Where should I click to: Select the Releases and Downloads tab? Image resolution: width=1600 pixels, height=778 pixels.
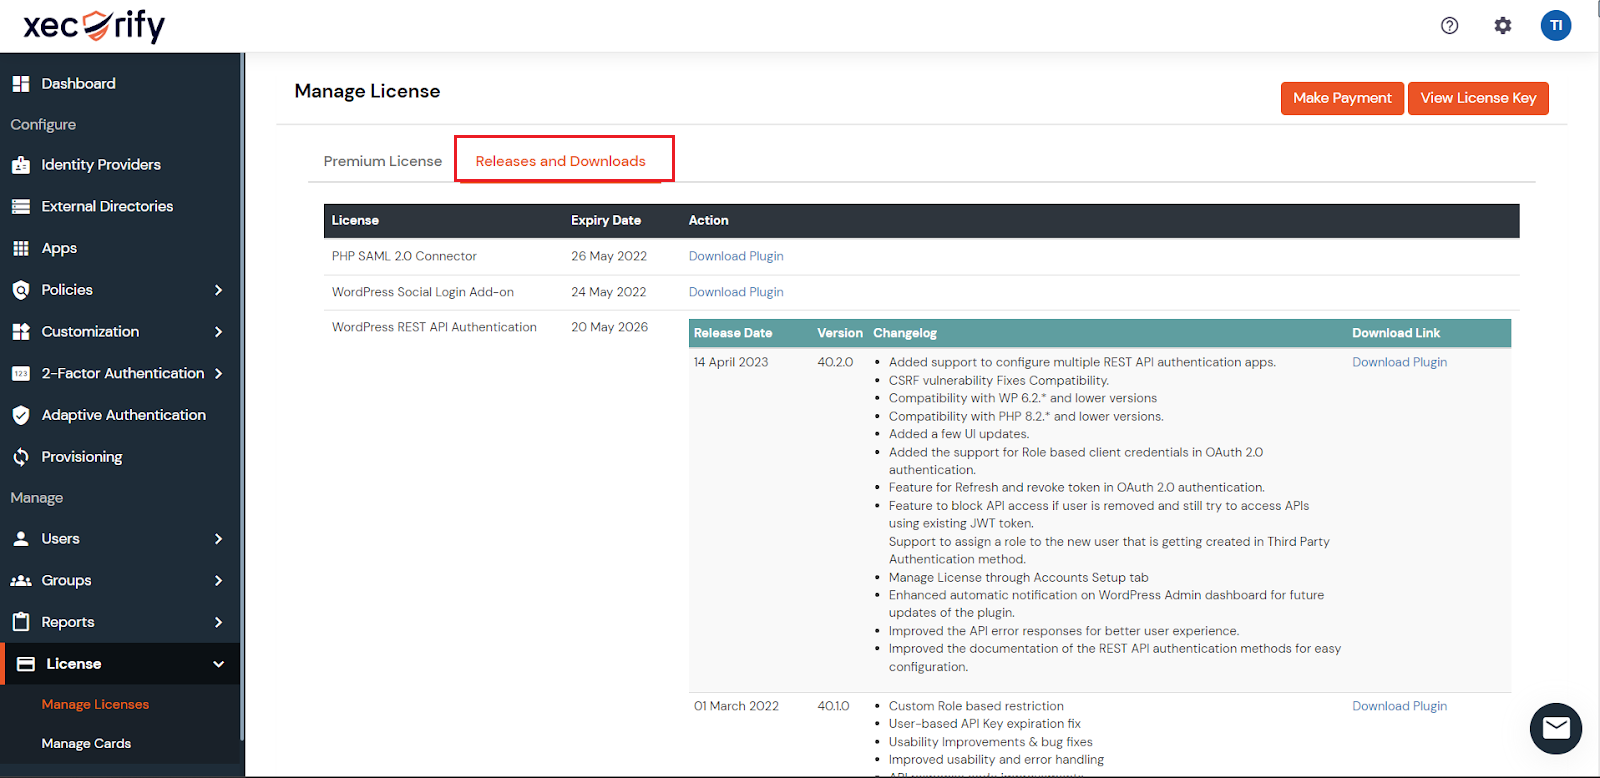(560, 161)
